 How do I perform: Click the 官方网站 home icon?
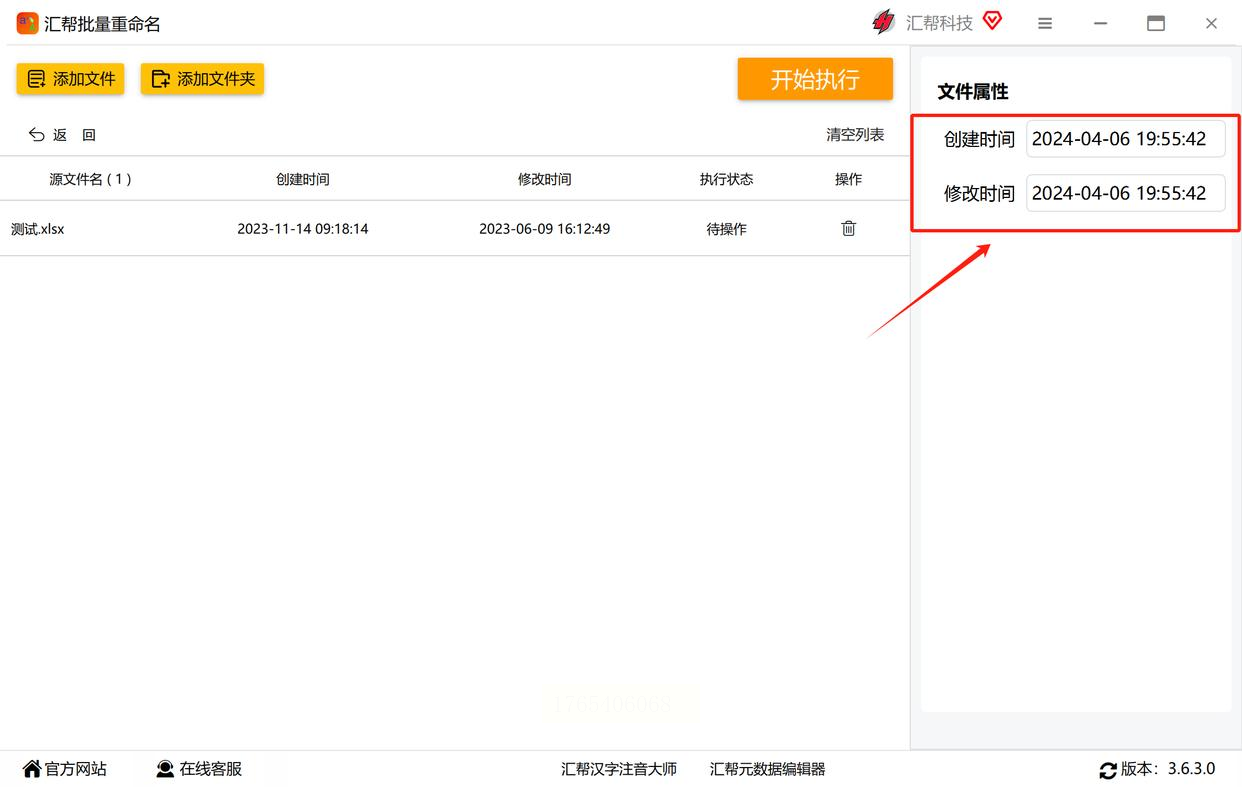point(32,769)
